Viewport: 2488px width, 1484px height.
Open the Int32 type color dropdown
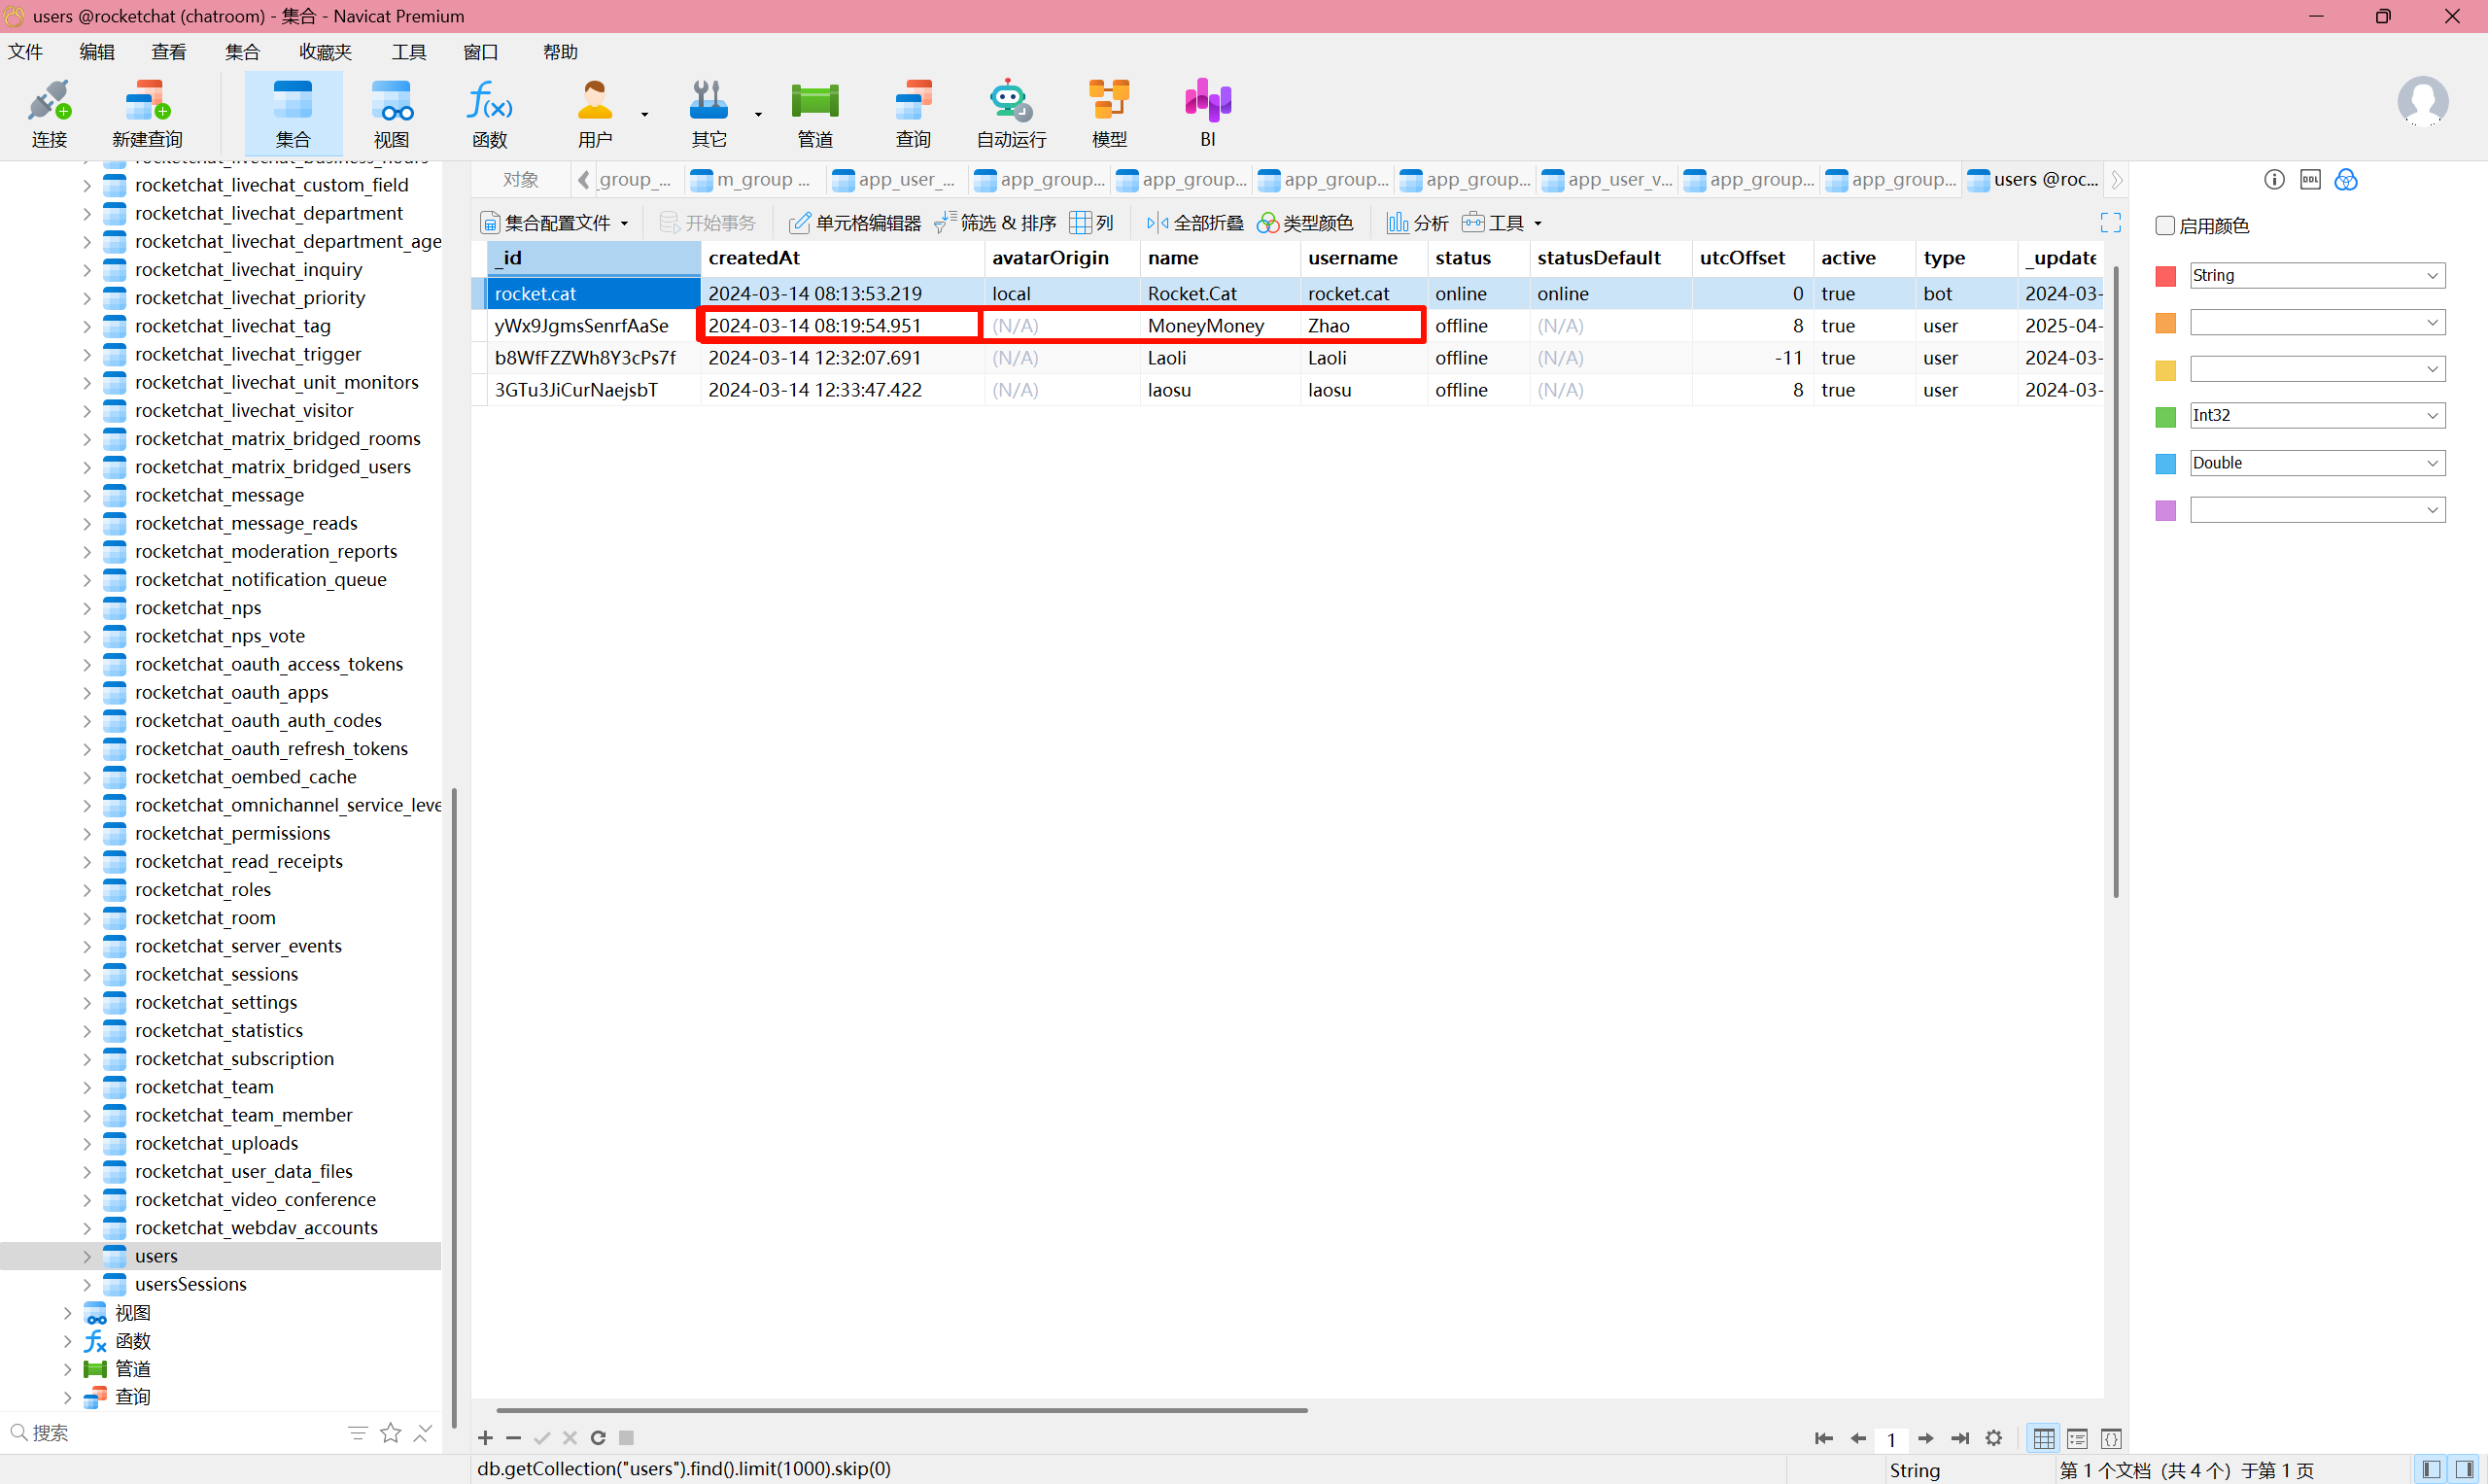coord(2317,415)
